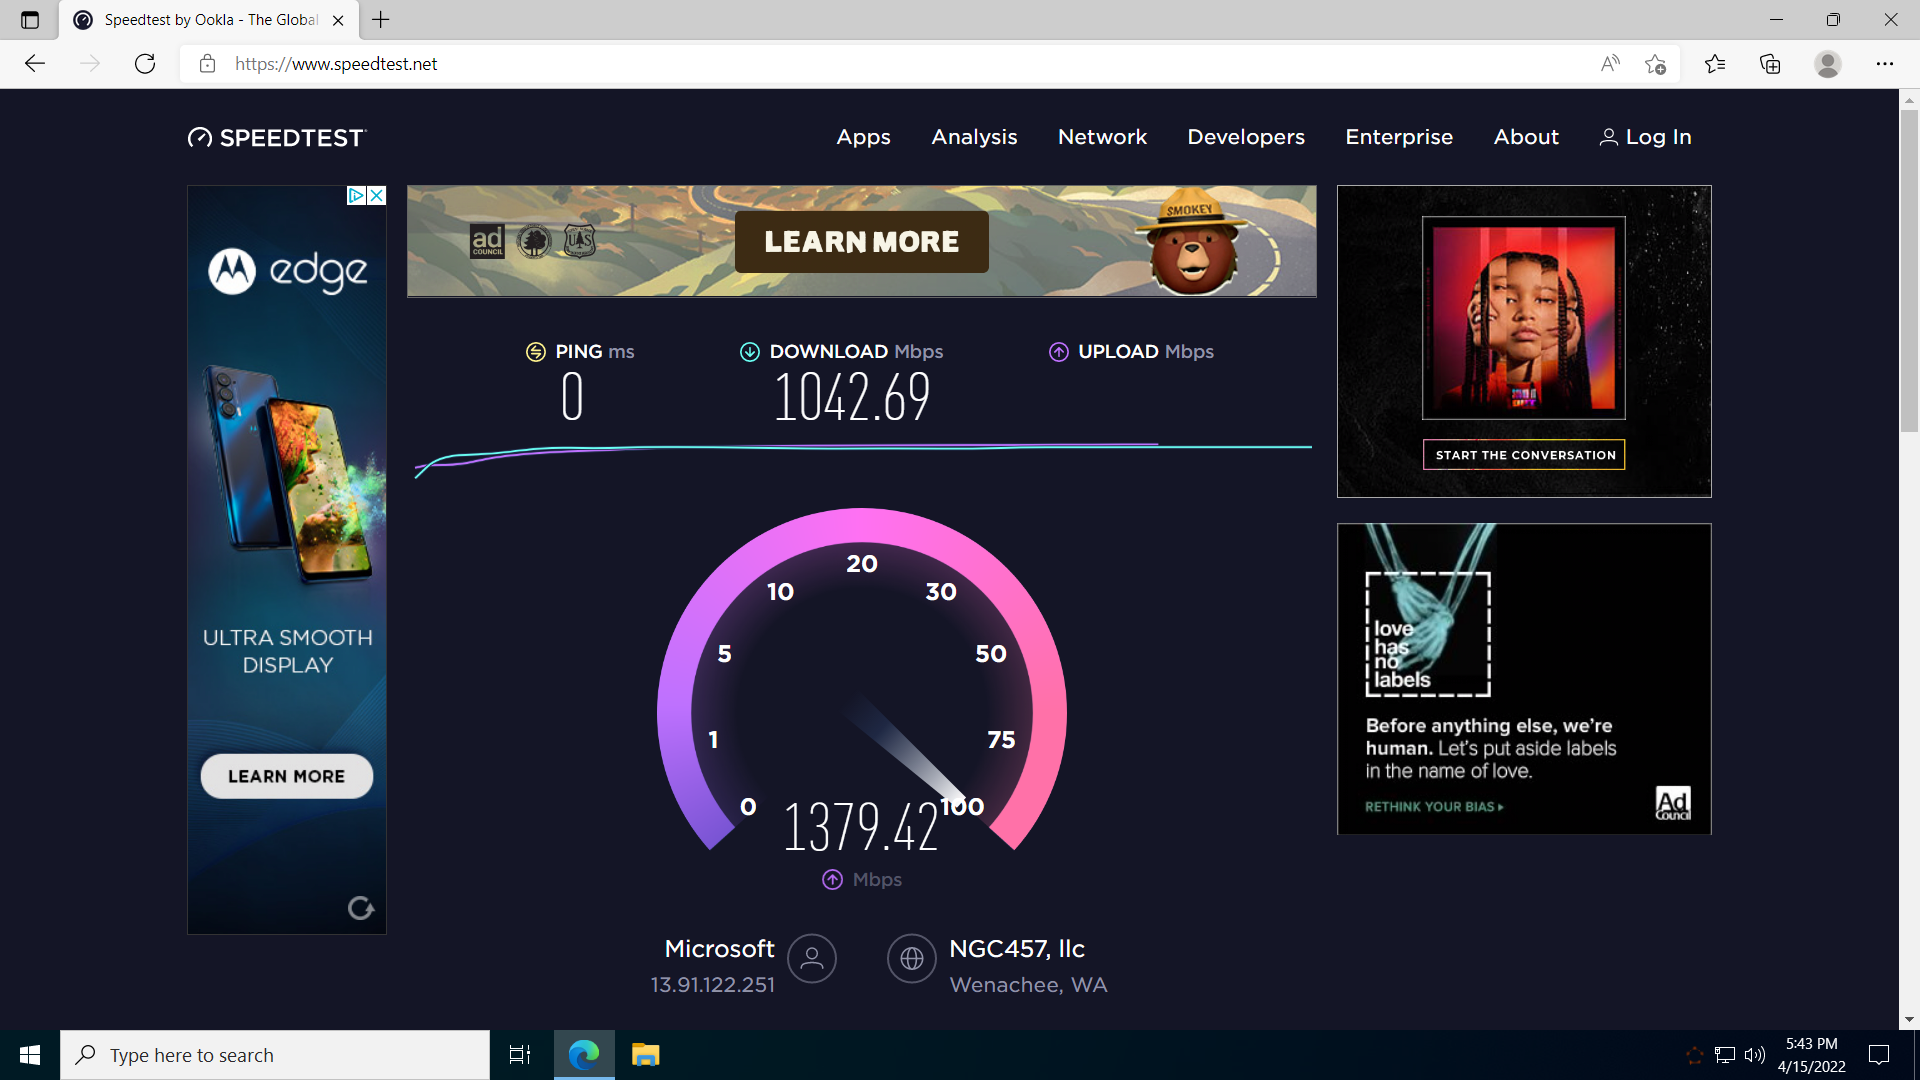Close the Motorola edge ad X icon
The height and width of the screenshot is (1080, 1920).
pos(377,196)
